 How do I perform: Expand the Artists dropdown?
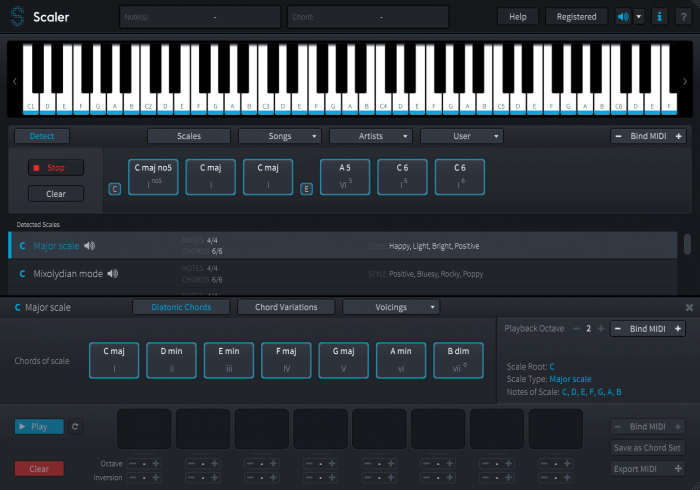pyautogui.click(x=371, y=136)
